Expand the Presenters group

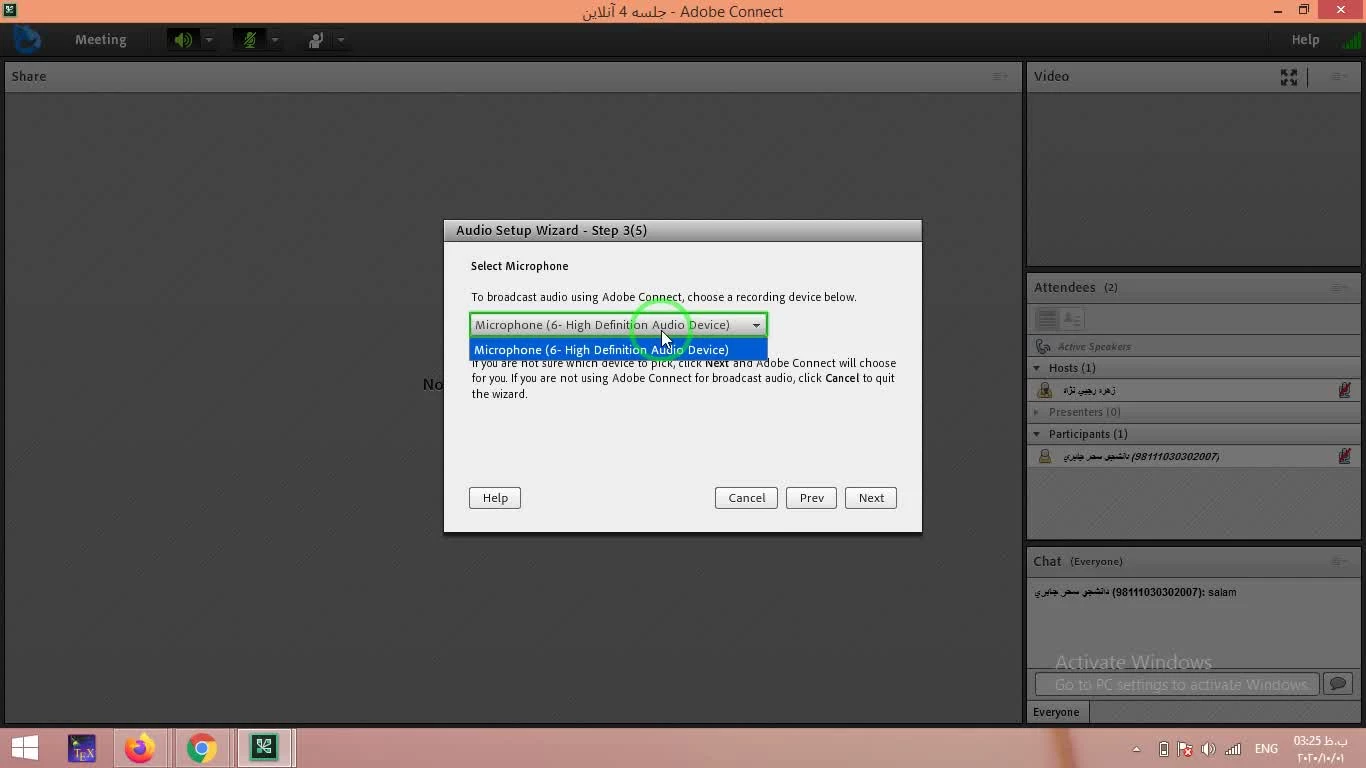click(x=1037, y=412)
